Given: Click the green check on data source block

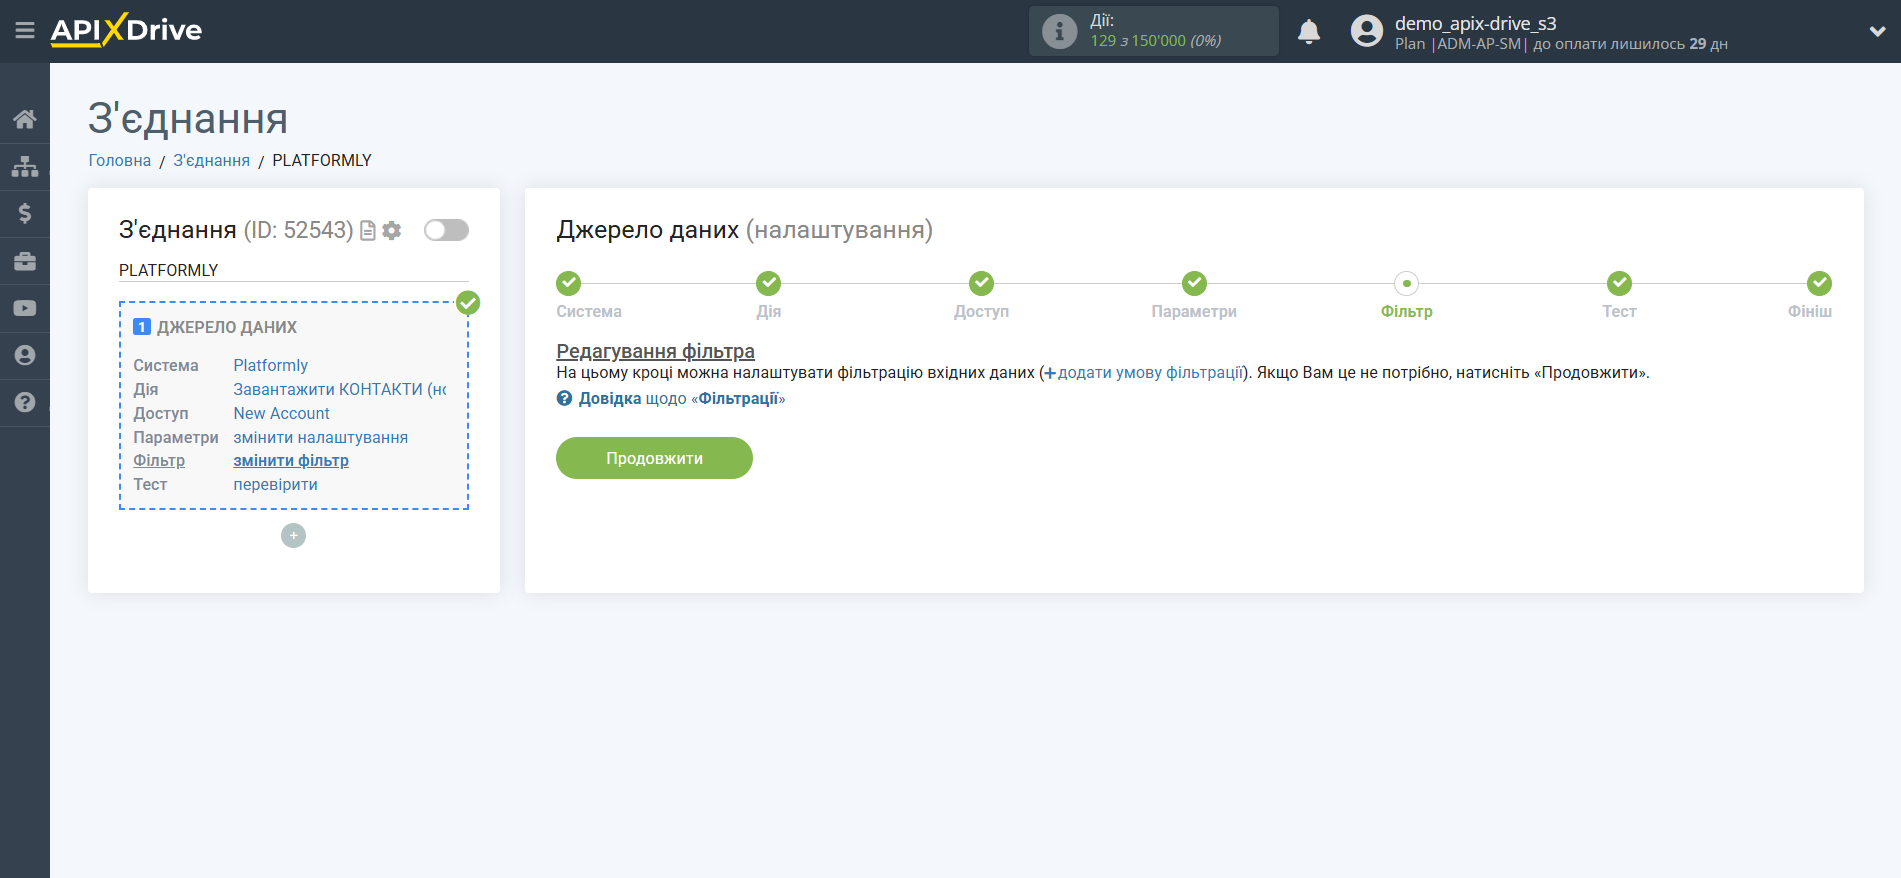Looking at the screenshot, I should pos(468,303).
